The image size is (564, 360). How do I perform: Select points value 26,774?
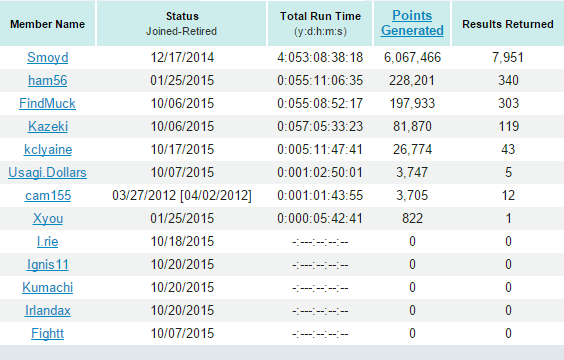point(412,150)
